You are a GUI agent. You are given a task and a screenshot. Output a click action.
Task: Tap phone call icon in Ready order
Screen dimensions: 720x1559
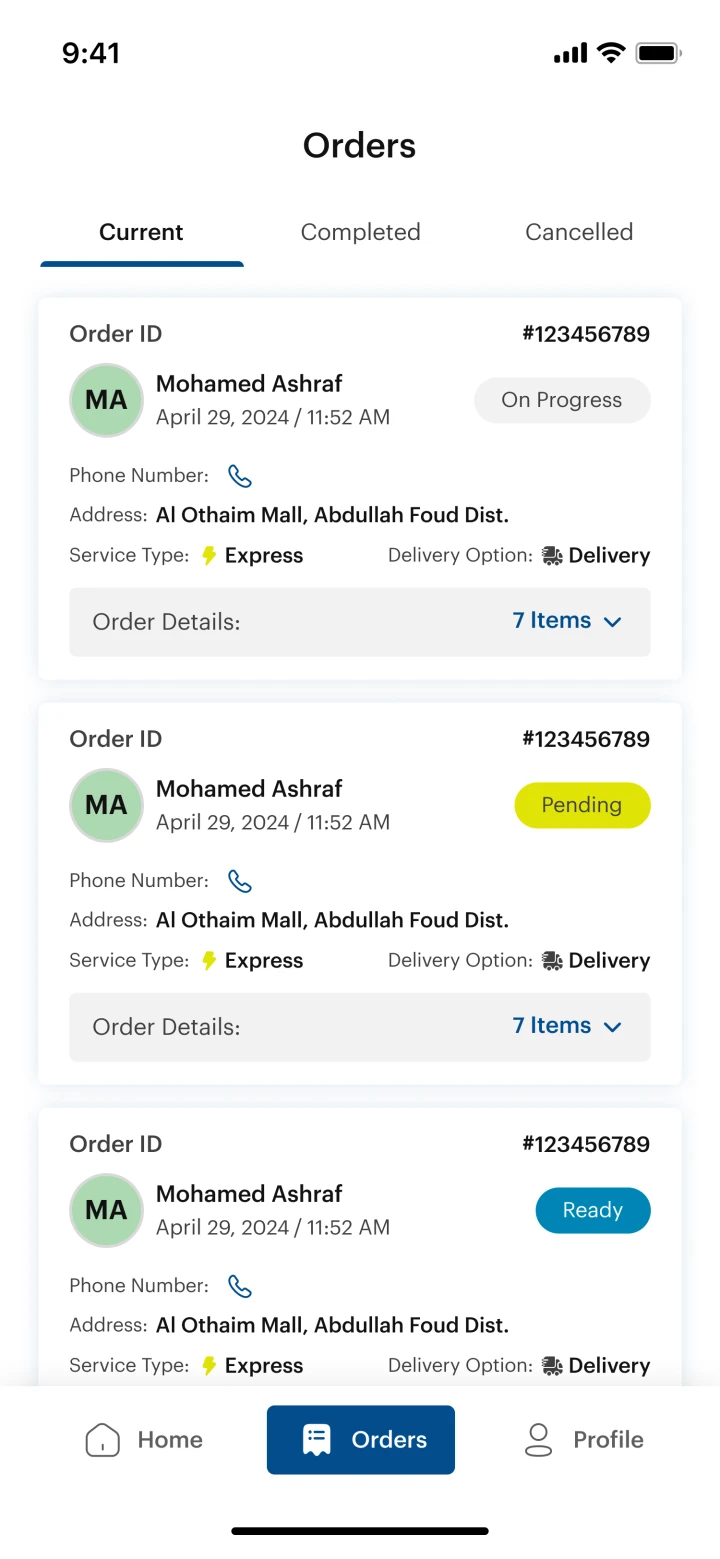pyautogui.click(x=240, y=1286)
